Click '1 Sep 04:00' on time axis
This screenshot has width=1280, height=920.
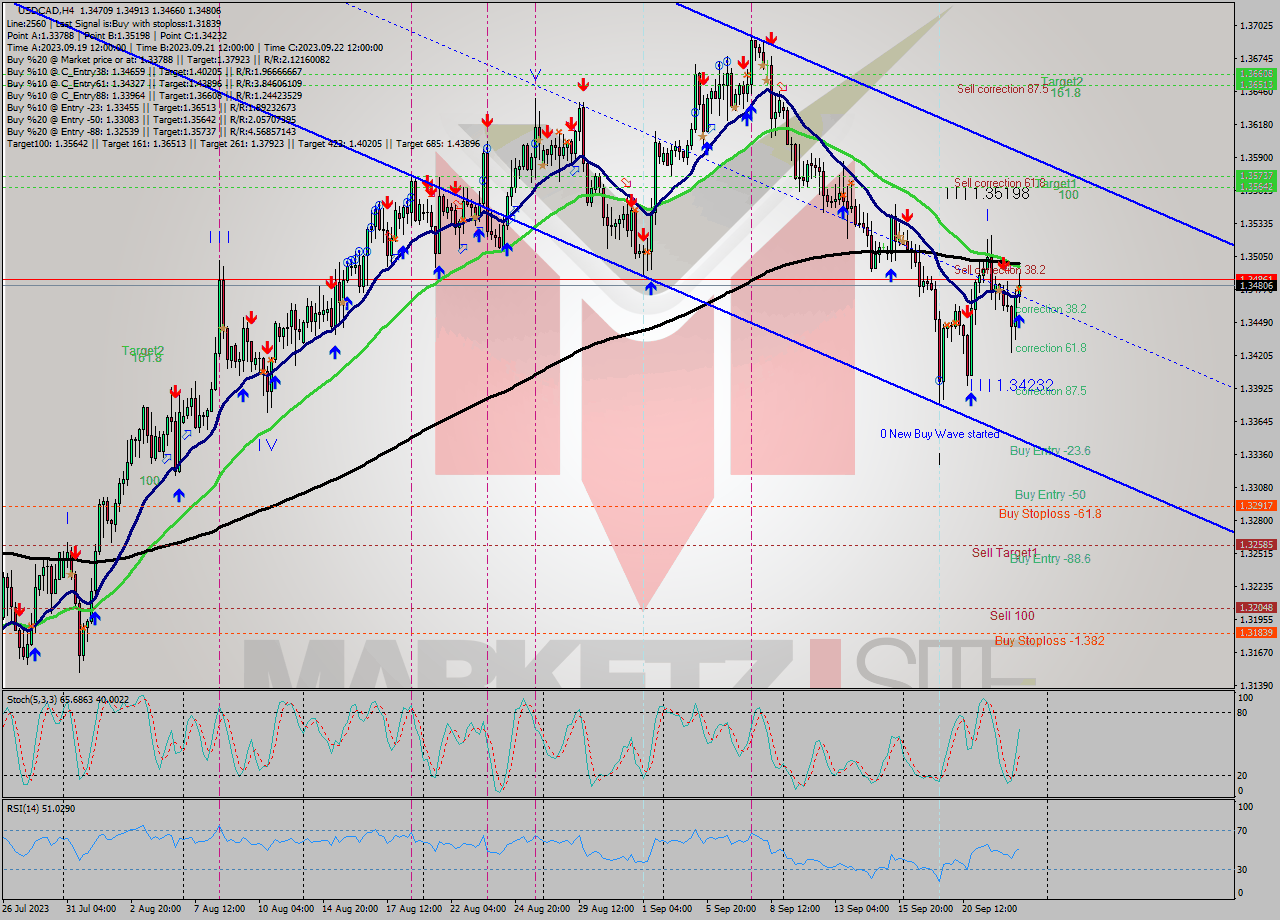click(x=668, y=909)
